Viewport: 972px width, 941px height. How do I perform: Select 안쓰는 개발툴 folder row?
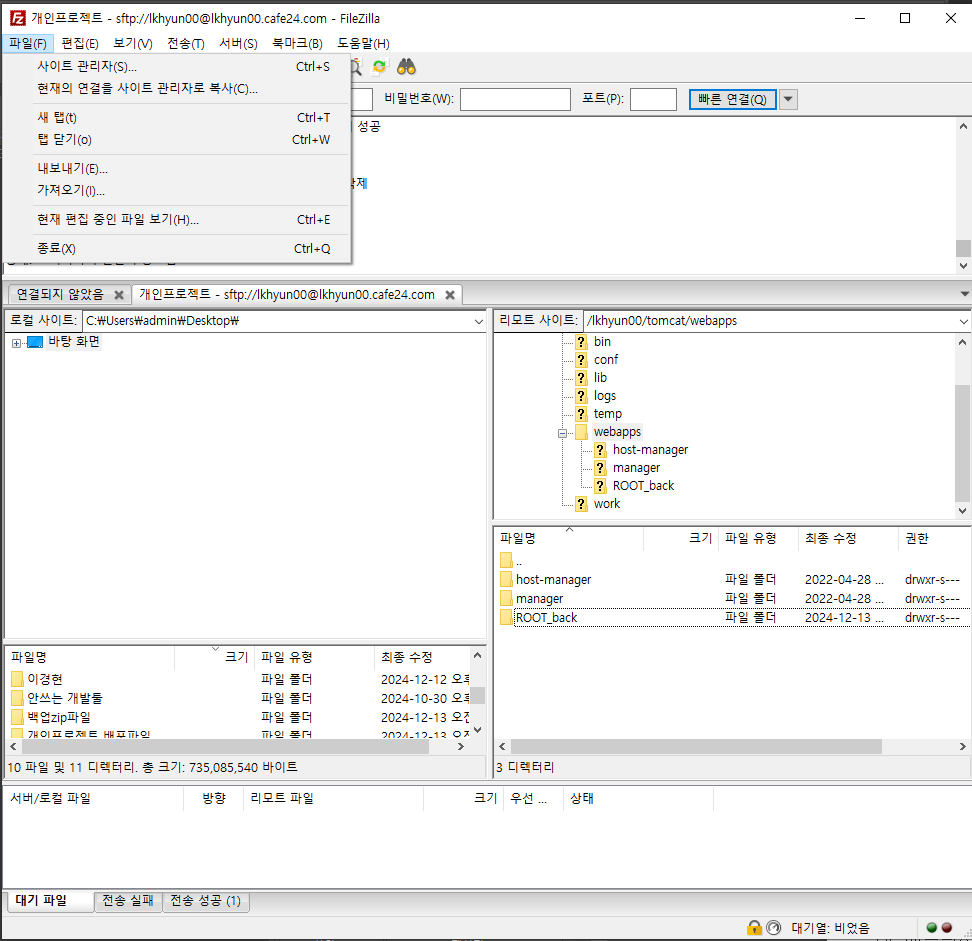(x=239, y=698)
